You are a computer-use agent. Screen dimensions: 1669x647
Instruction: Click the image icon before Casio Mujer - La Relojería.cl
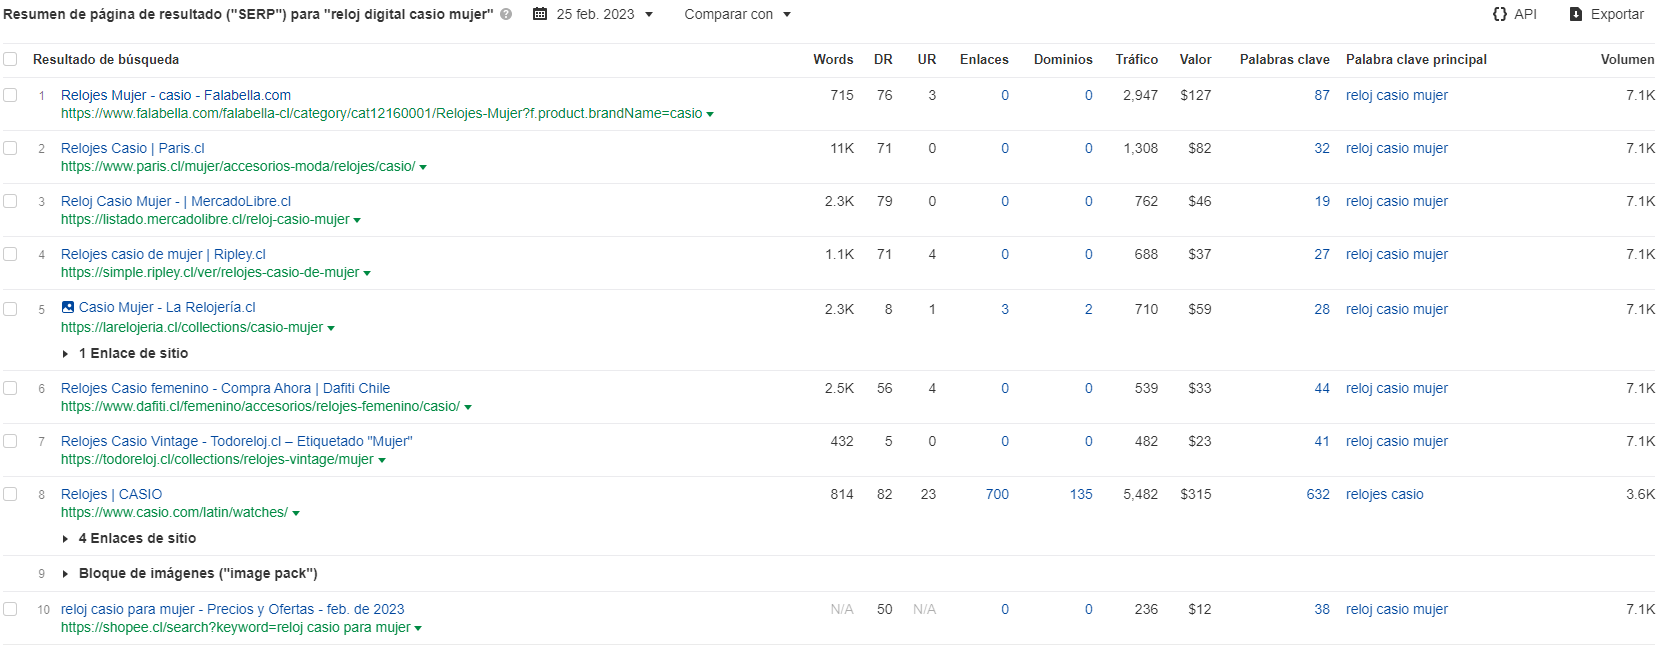click(68, 307)
